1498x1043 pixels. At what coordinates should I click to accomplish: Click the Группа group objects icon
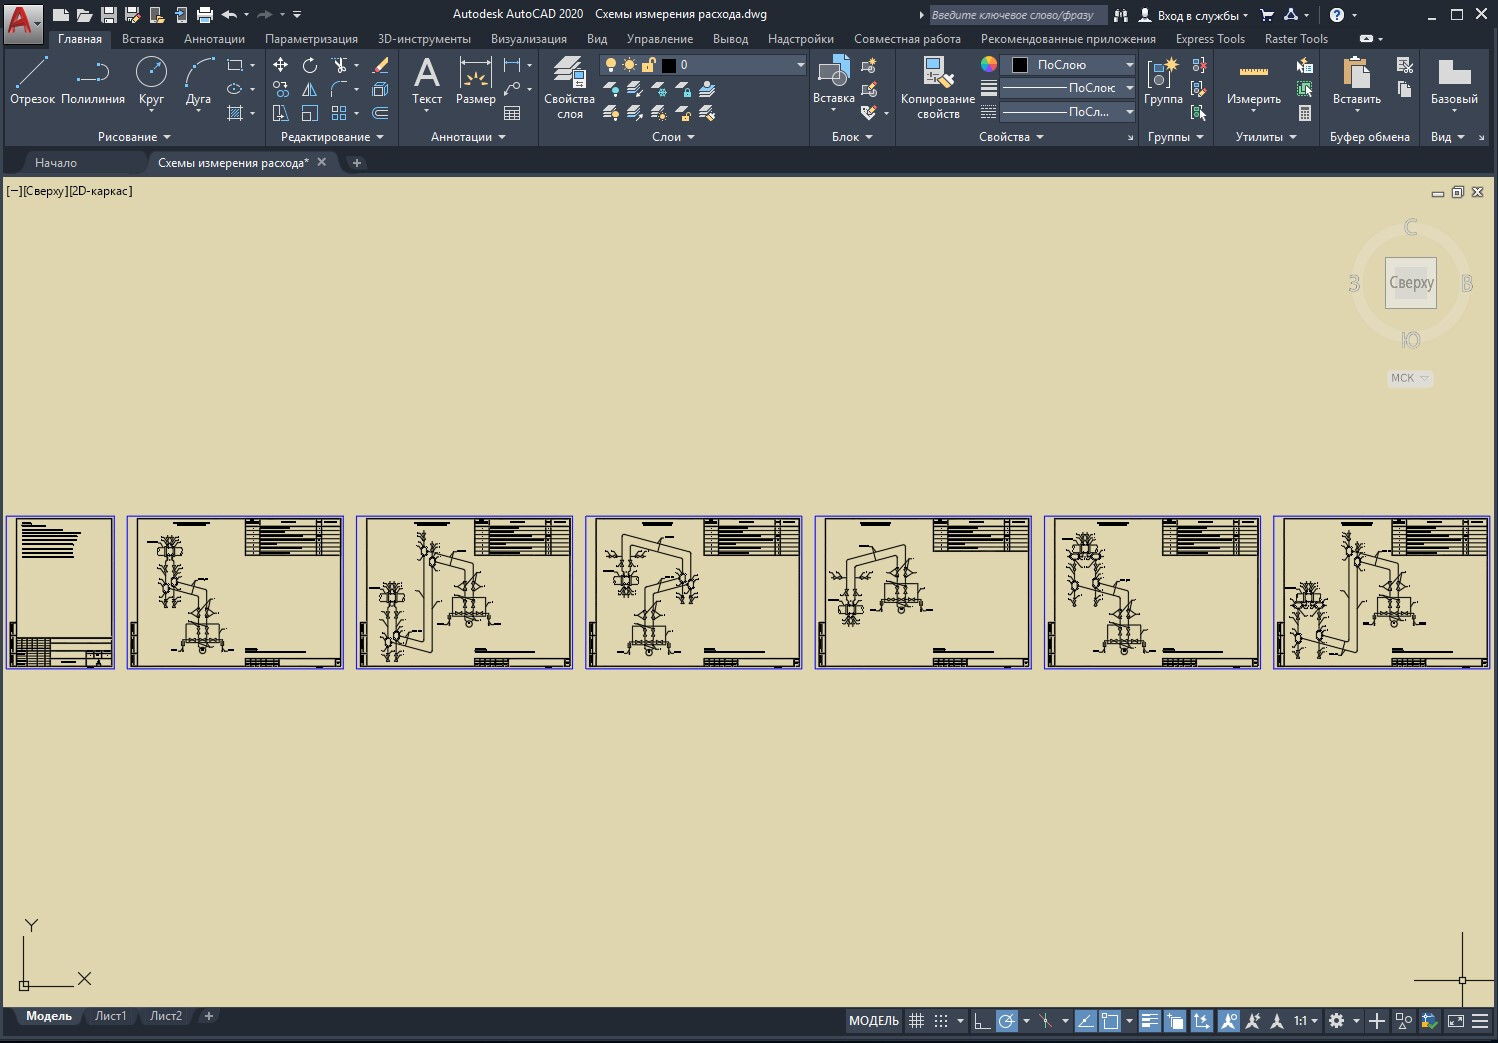pyautogui.click(x=1163, y=80)
